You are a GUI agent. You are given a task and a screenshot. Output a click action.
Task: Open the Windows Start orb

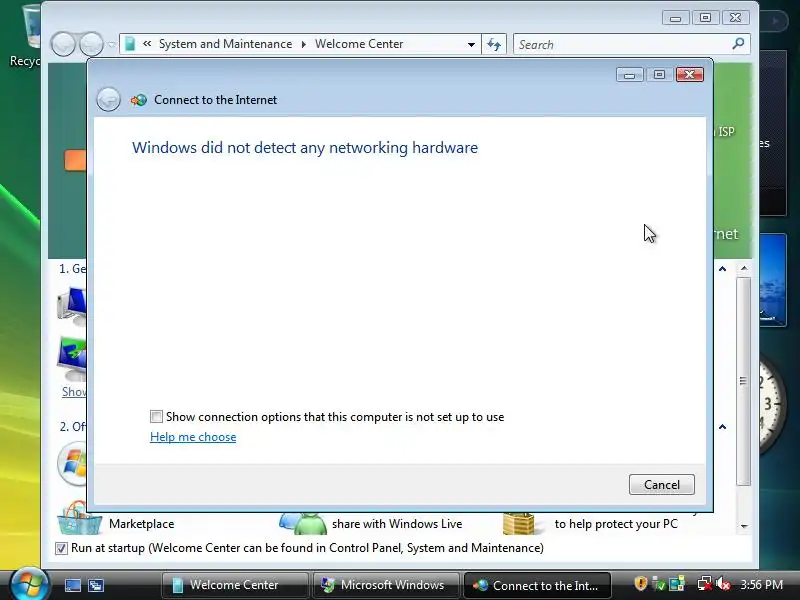pos(29,584)
